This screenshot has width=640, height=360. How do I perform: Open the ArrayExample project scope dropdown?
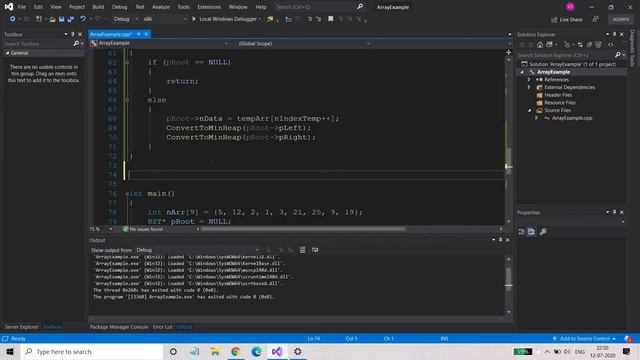tap(160, 43)
